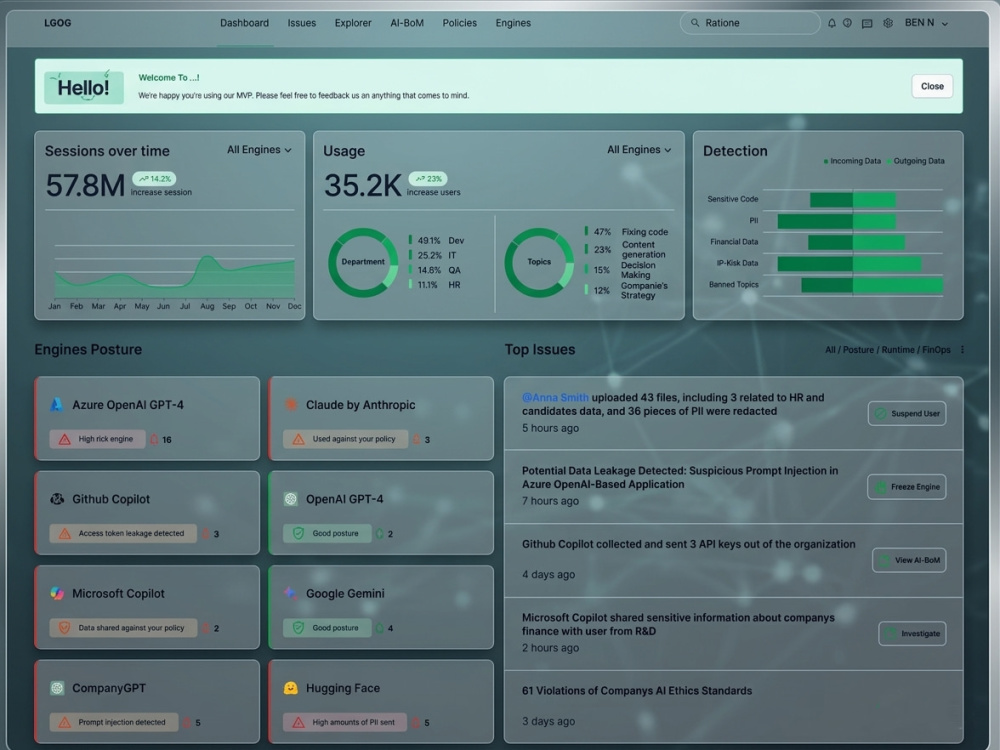Click warning triangle on High risk engine badge
1000x750 pixels.
[x=64, y=439]
